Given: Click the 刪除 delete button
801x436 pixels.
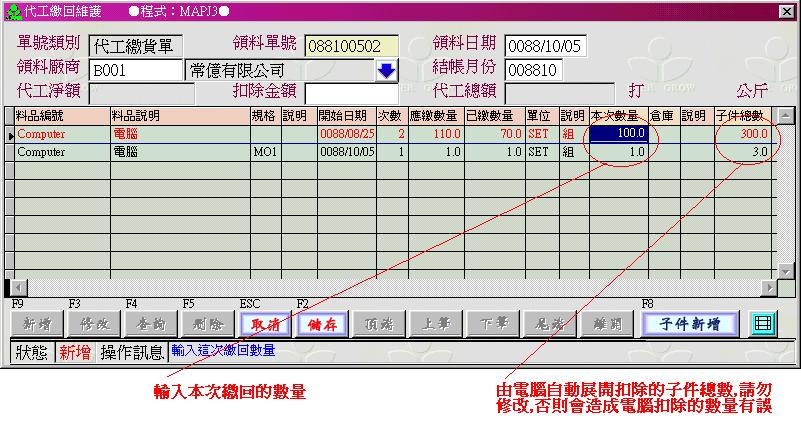Looking at the screenshot, I should (206, 324).
